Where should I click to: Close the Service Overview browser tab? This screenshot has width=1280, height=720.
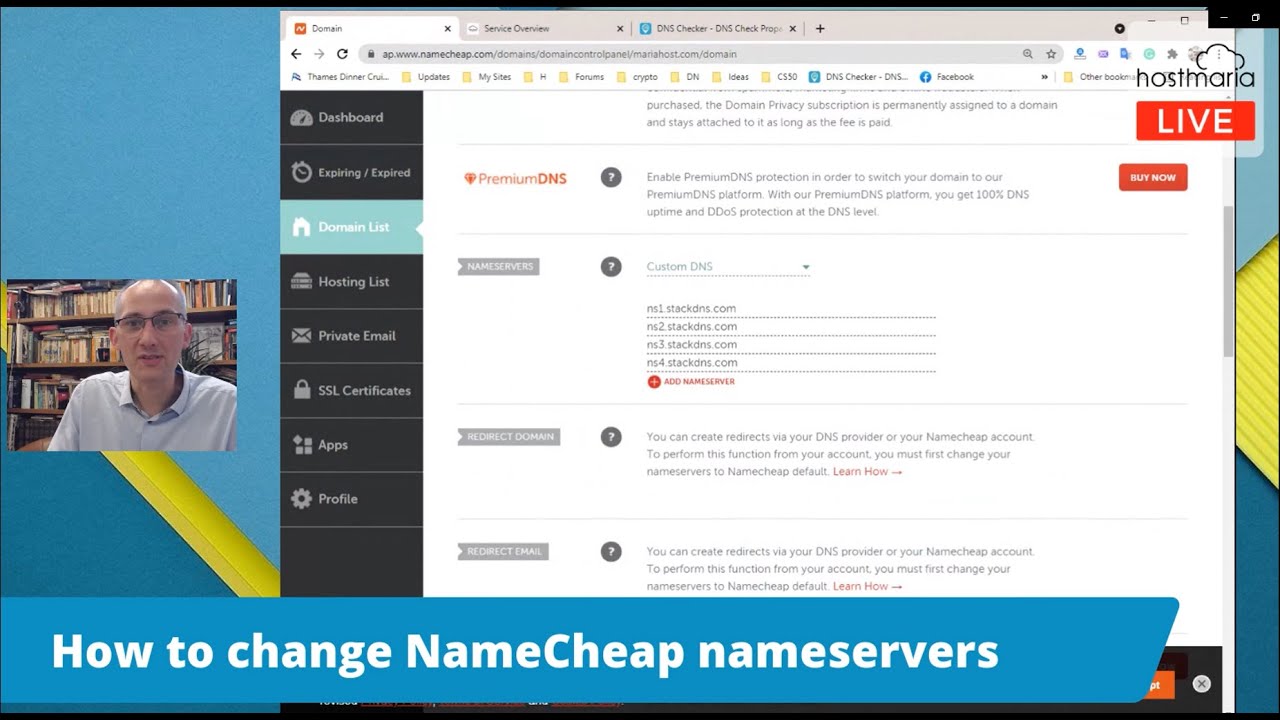(x=620, y=29)
